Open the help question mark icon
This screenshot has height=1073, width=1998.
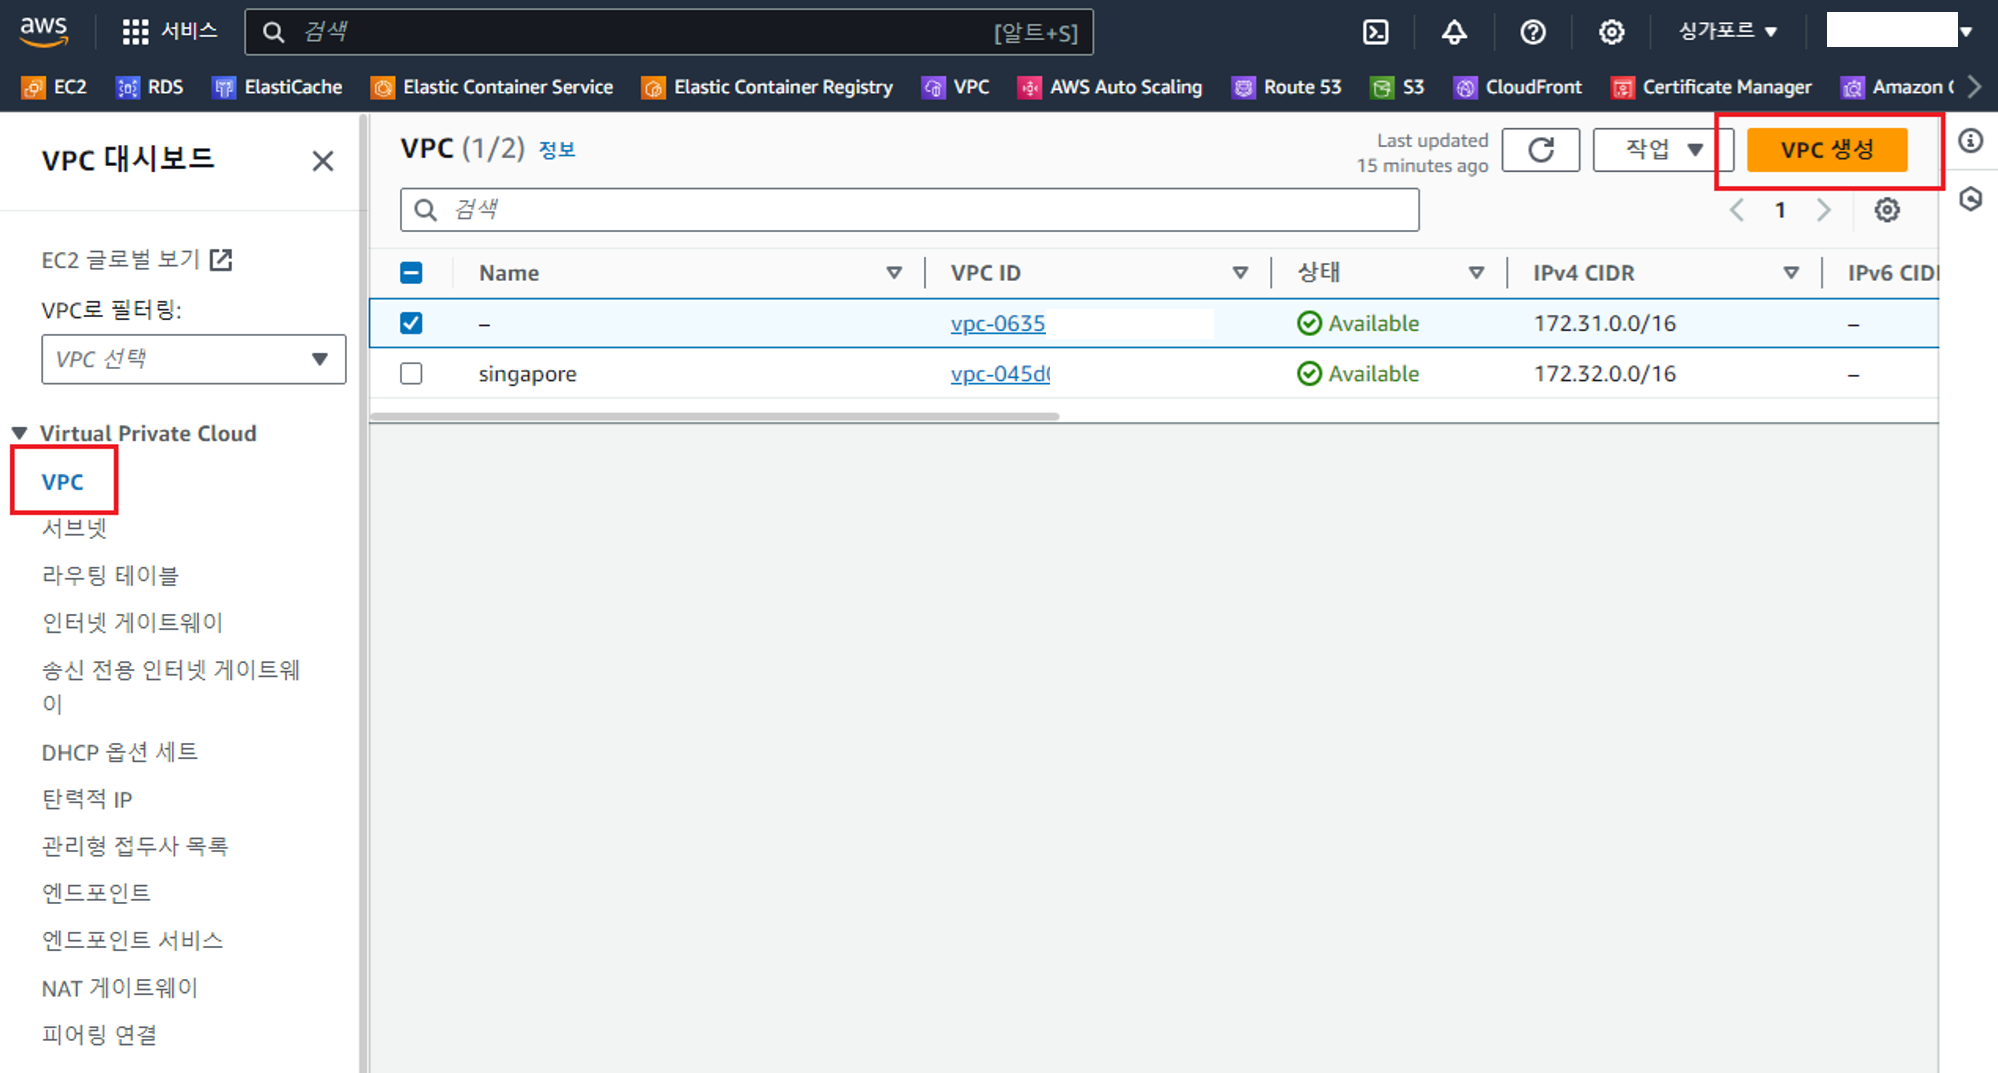pyautogui.click(x=1533, y=32)
